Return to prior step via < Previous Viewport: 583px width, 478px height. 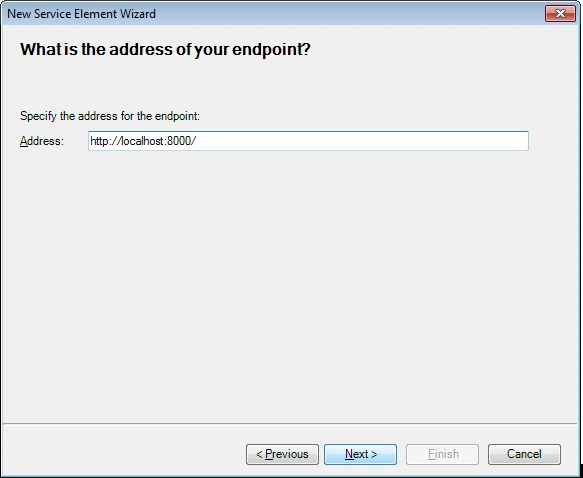tap(282, 454)
